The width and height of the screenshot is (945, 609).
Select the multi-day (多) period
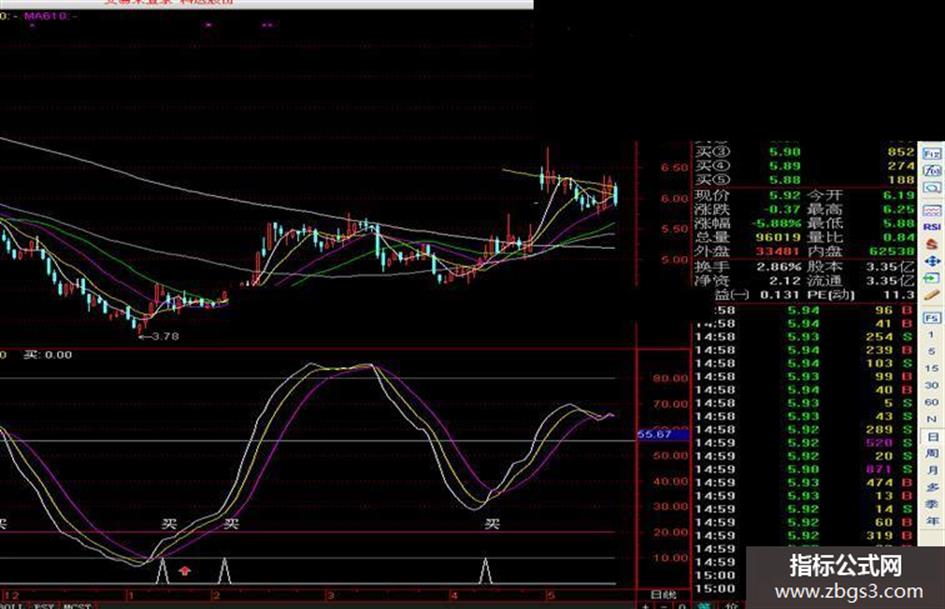click(x=932, y=487)
